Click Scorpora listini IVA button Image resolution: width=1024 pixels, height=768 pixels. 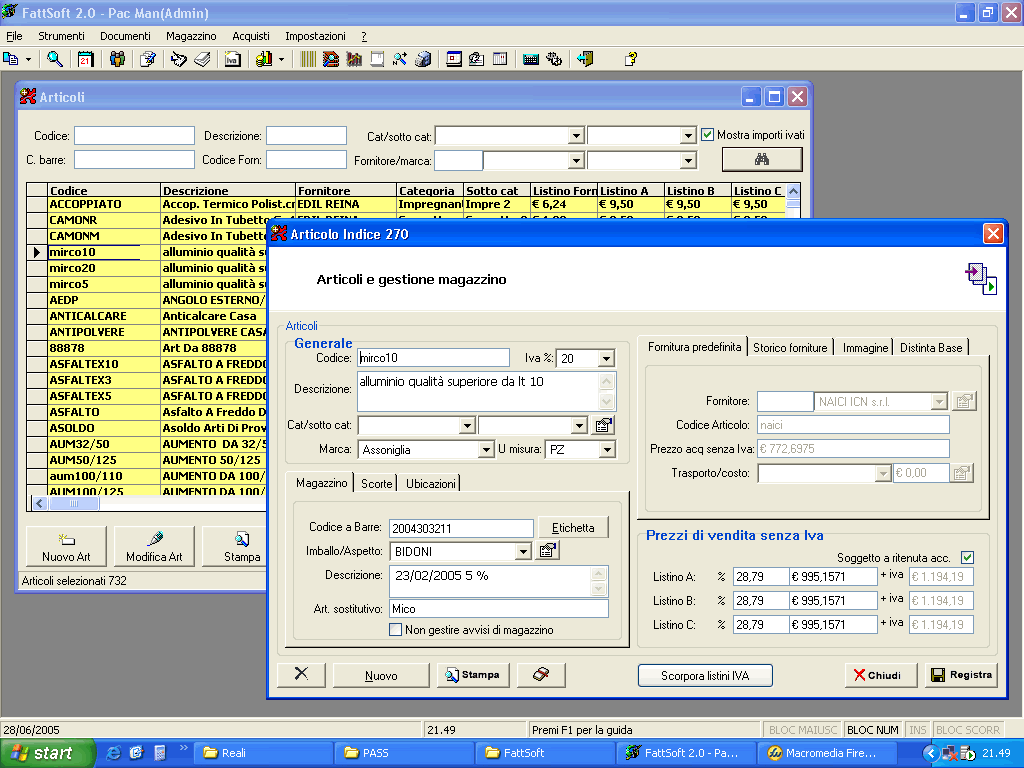pos(705,675)
